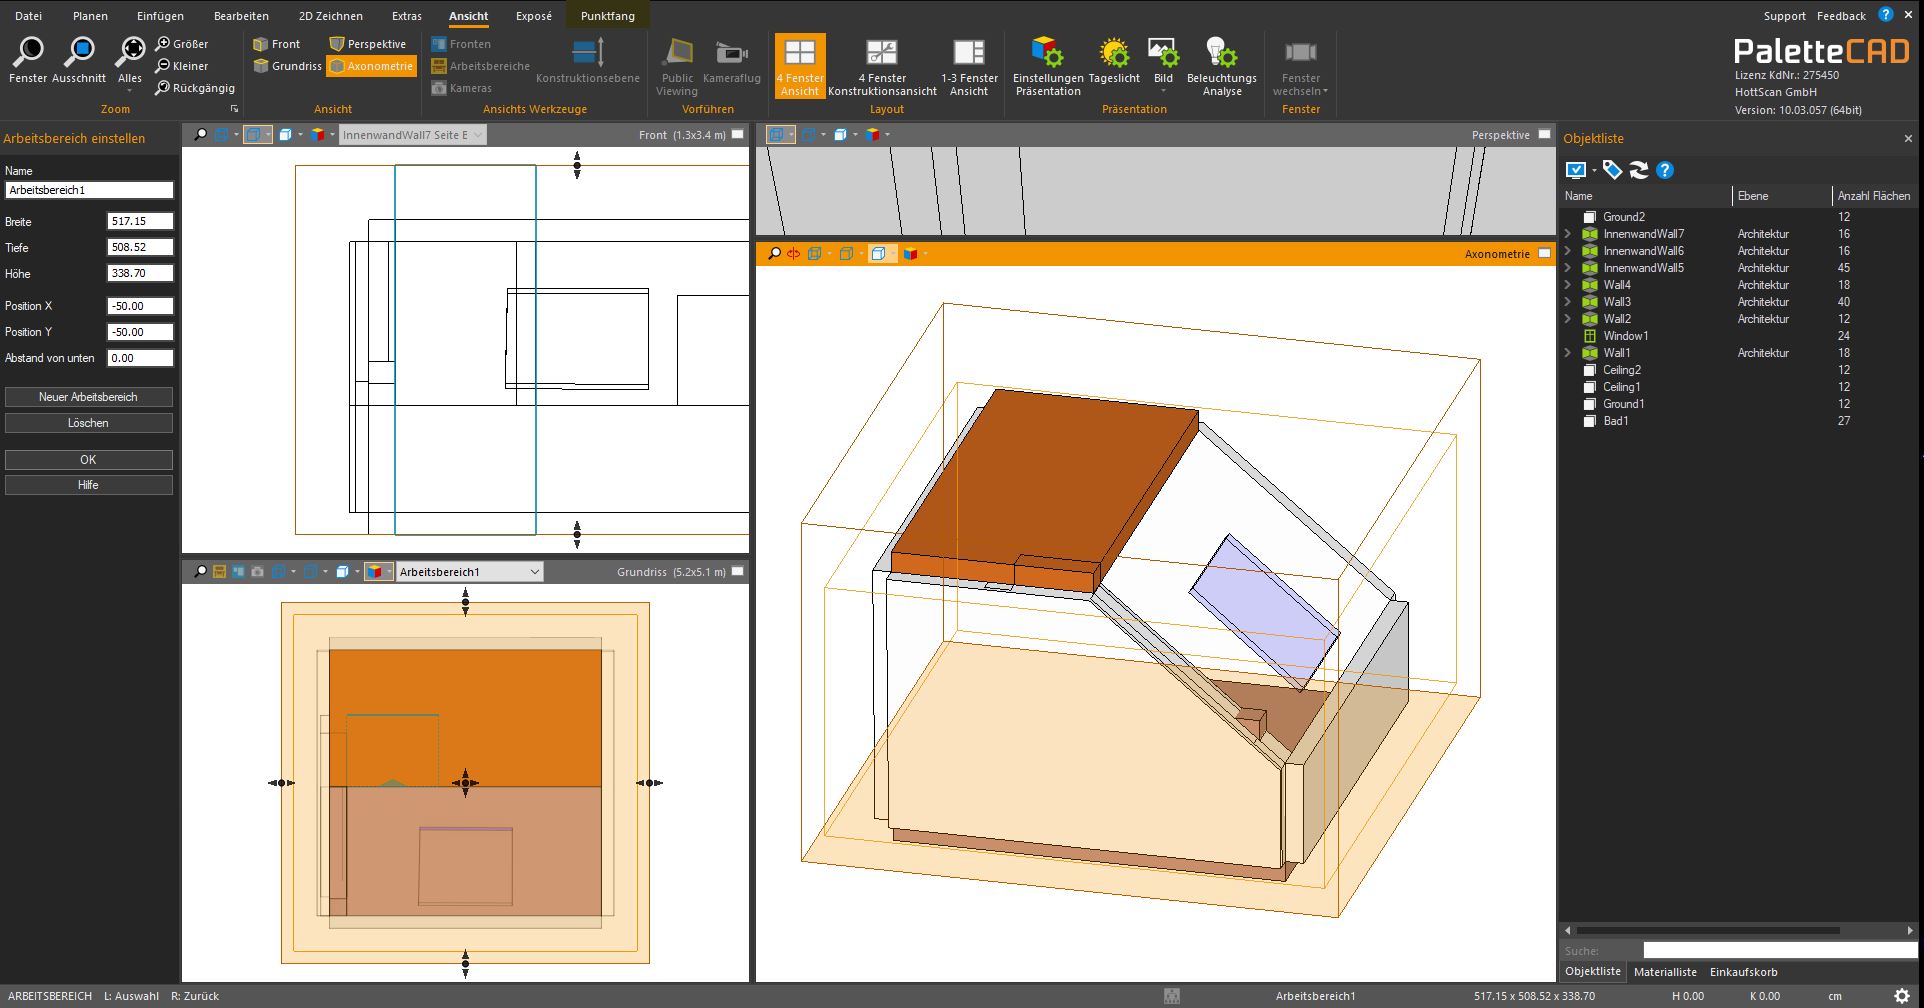The image size is (1924, 1008).
Task: Click the 4 Fenster Konstruktionsansicht icon
Action: pos(881,53)
